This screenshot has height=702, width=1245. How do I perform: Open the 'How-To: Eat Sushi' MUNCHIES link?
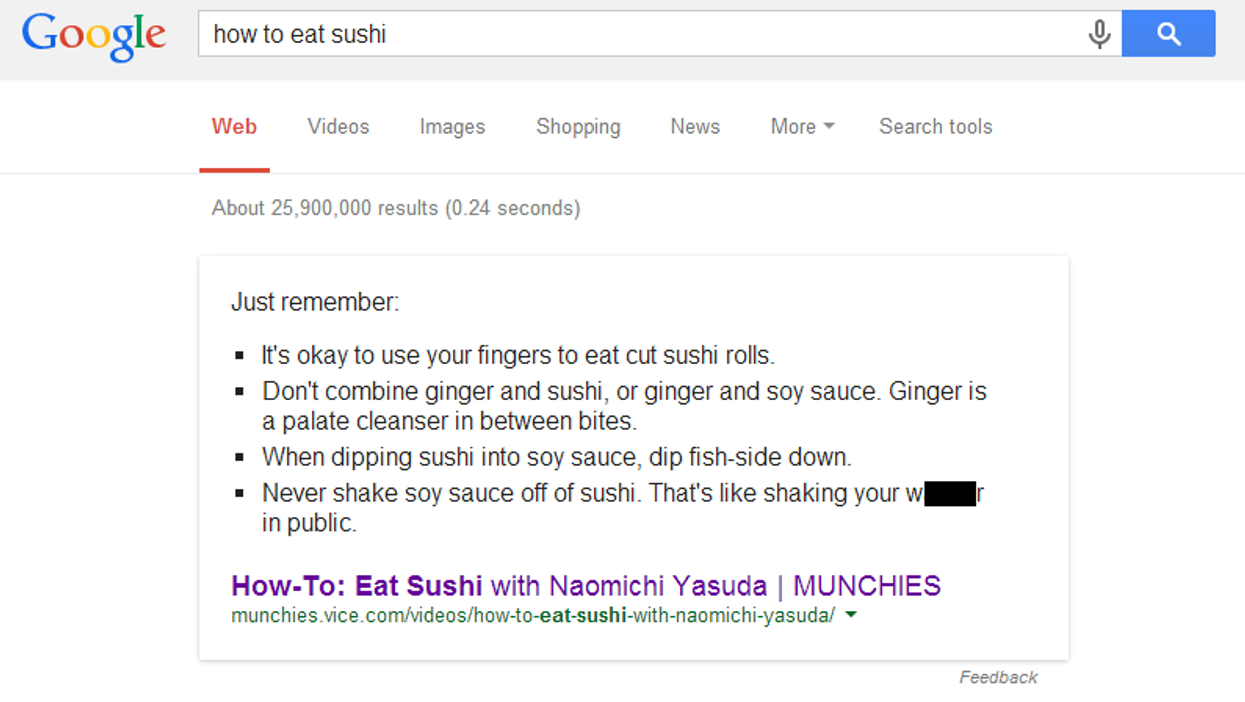tap(585, 586)
